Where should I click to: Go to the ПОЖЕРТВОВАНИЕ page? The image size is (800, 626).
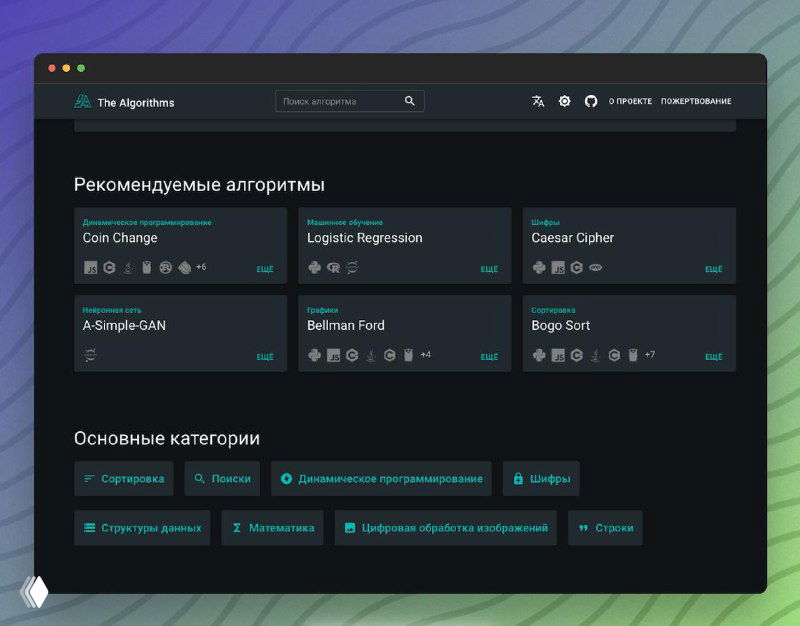click(696, 101)
